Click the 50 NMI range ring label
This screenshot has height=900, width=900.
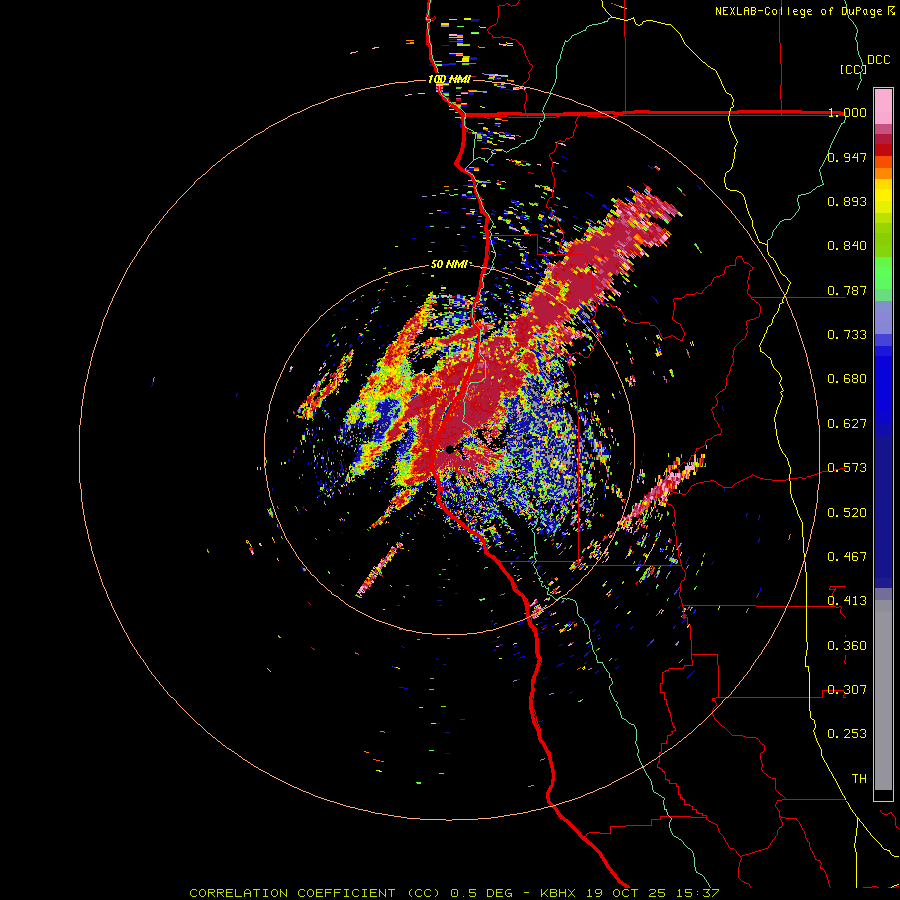click(449, 264)
